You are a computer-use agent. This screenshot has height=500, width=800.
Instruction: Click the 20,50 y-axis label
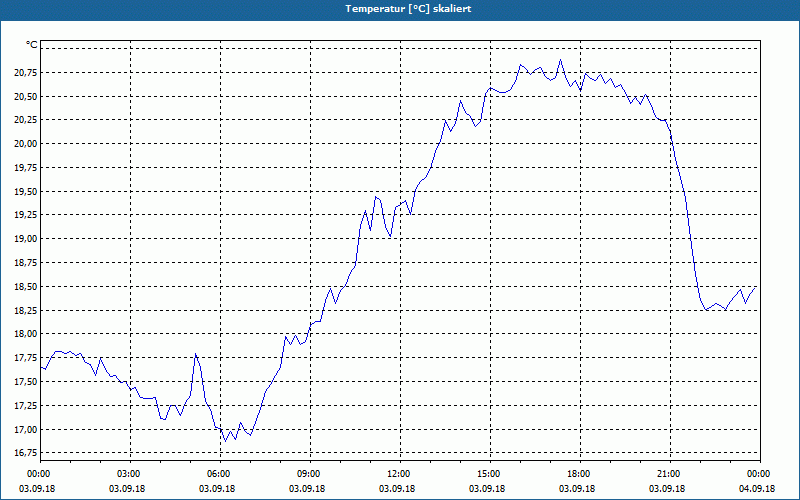(x=25, y=96)
